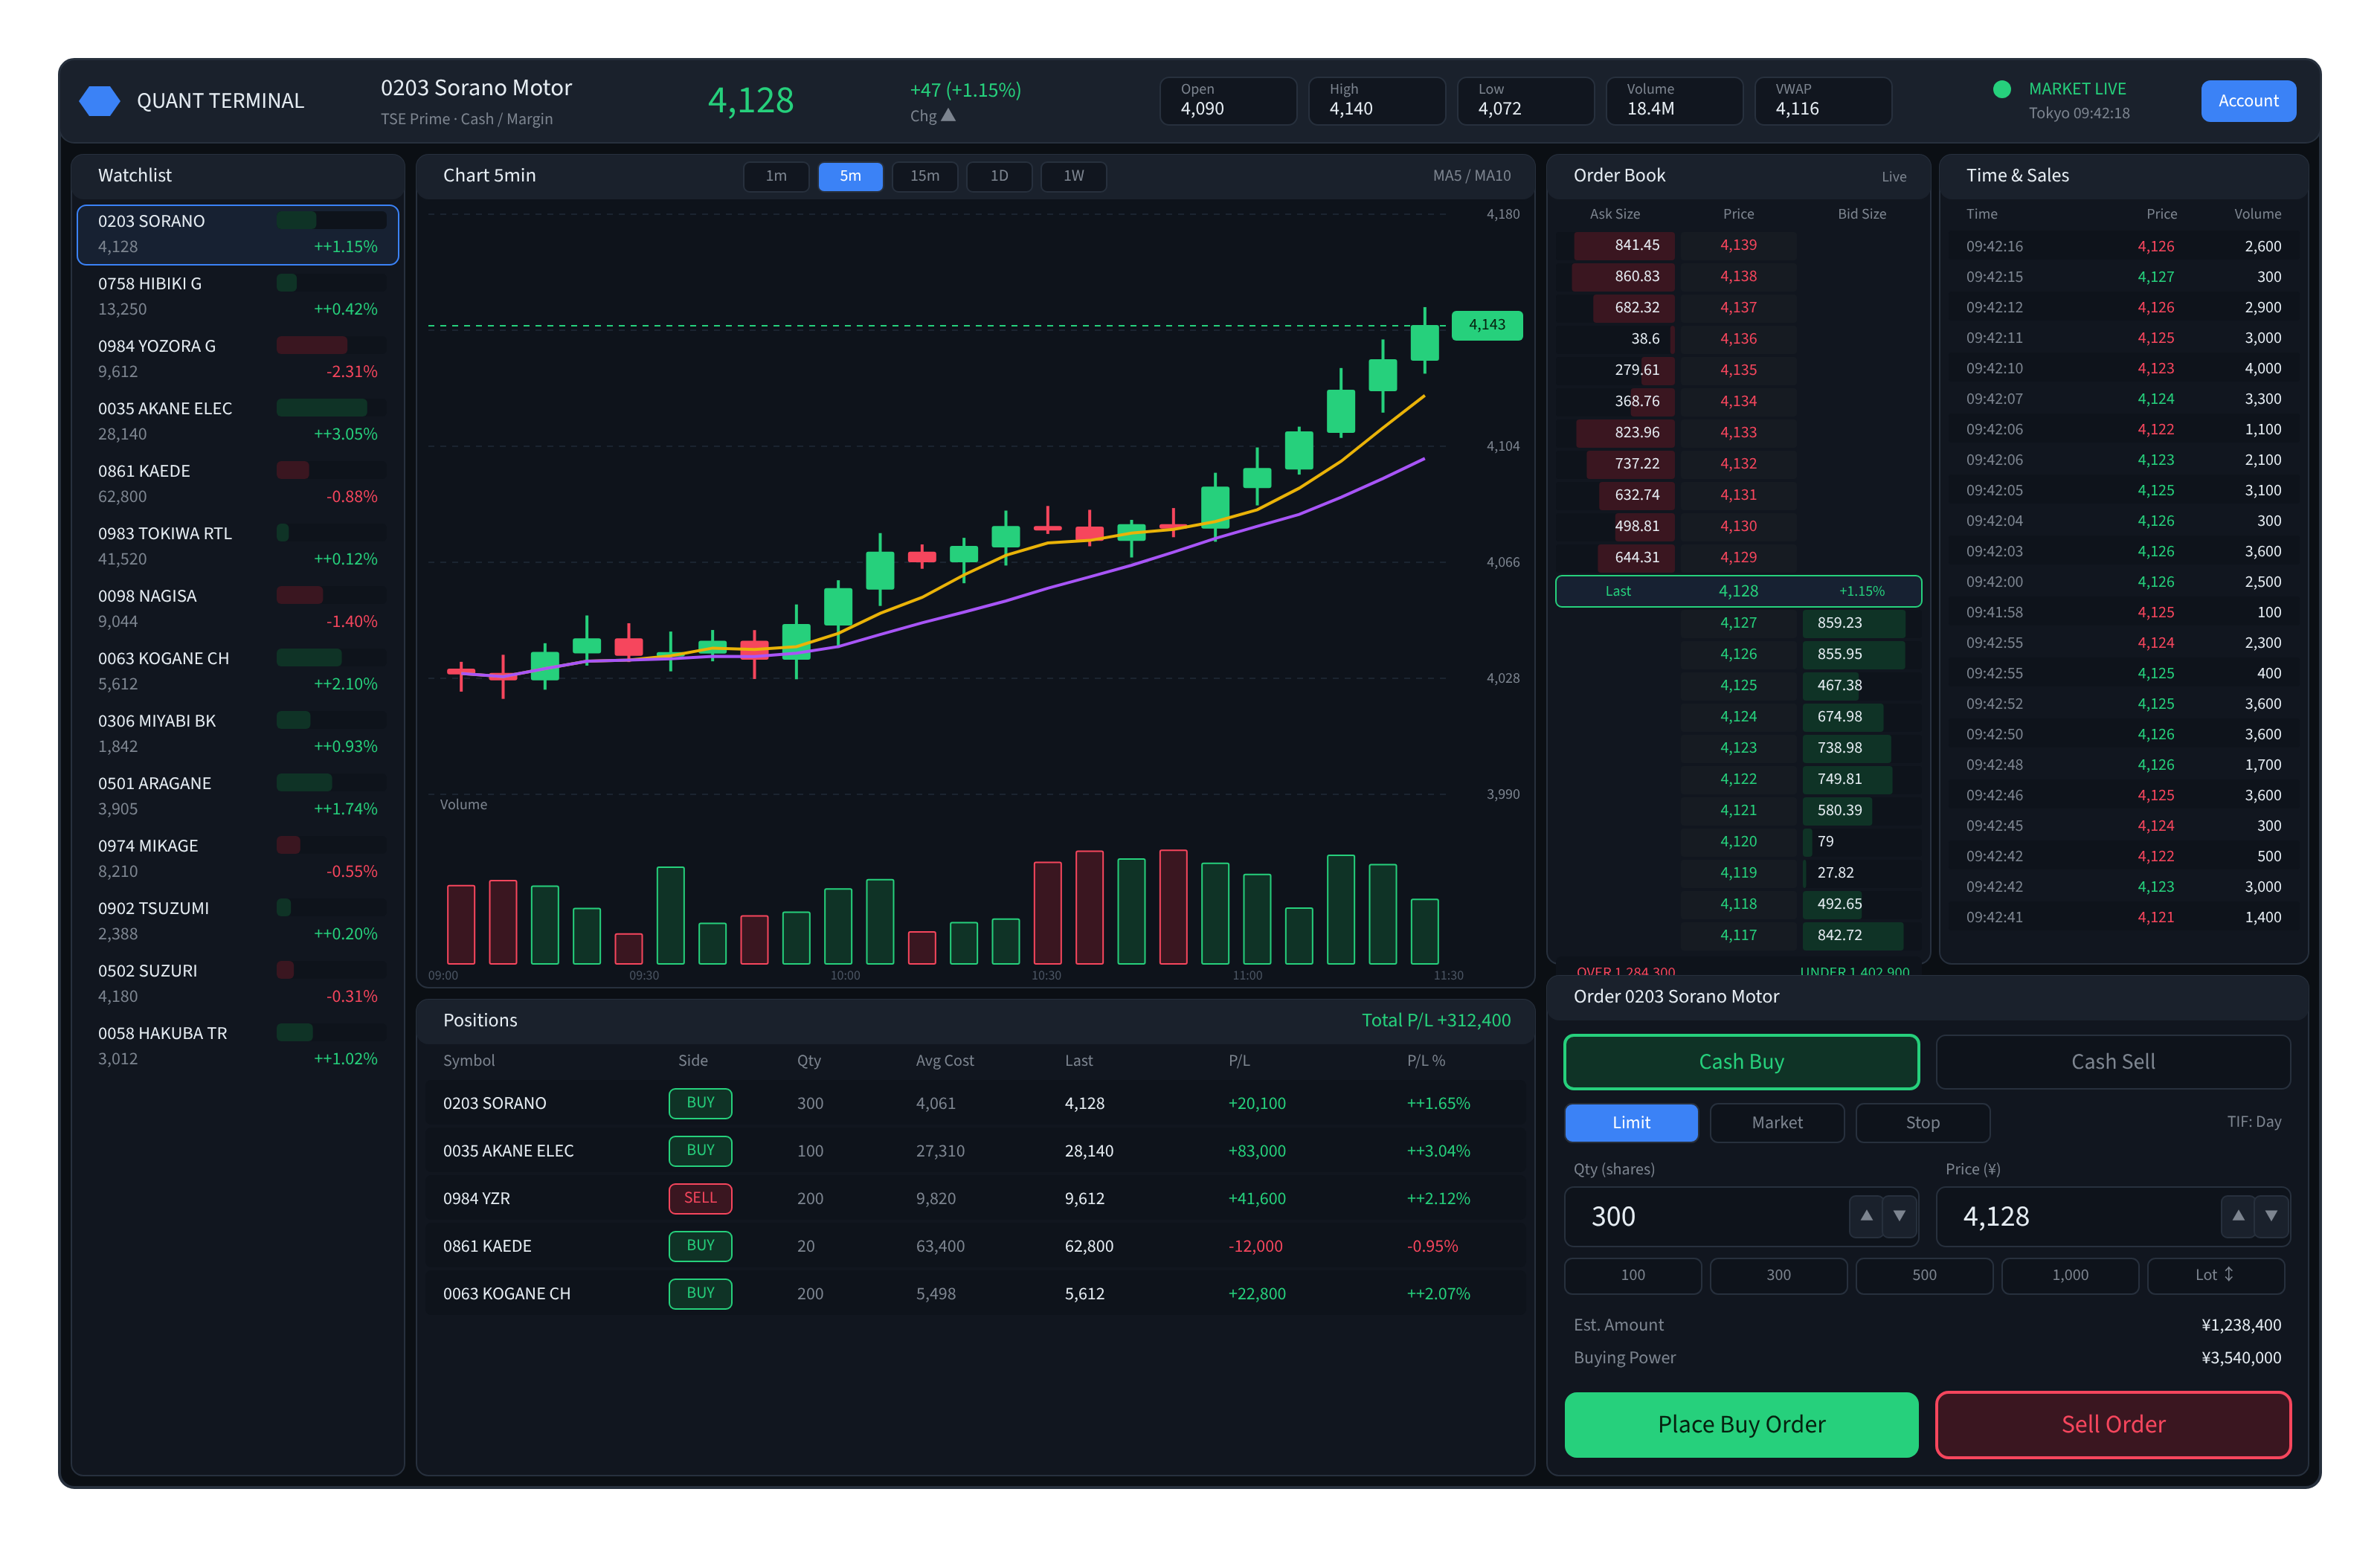
Task: Select 0974 MIKAGE in watchlist
Action: [x=238, y=859]
